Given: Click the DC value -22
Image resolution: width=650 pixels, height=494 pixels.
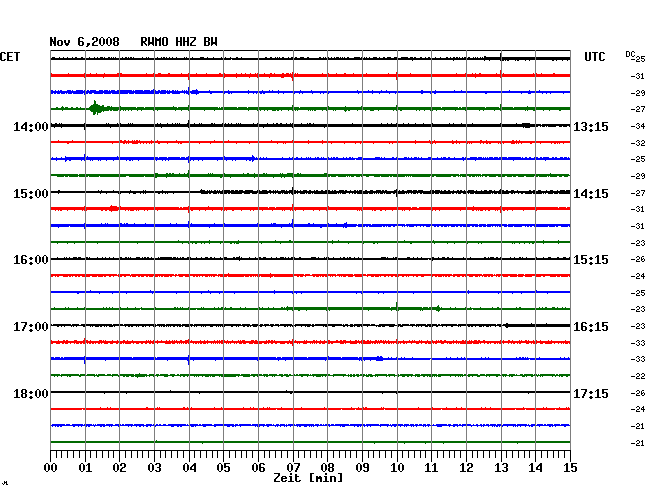Looking at the screenshot, I should pyautogui.click(x=638, y=376).
